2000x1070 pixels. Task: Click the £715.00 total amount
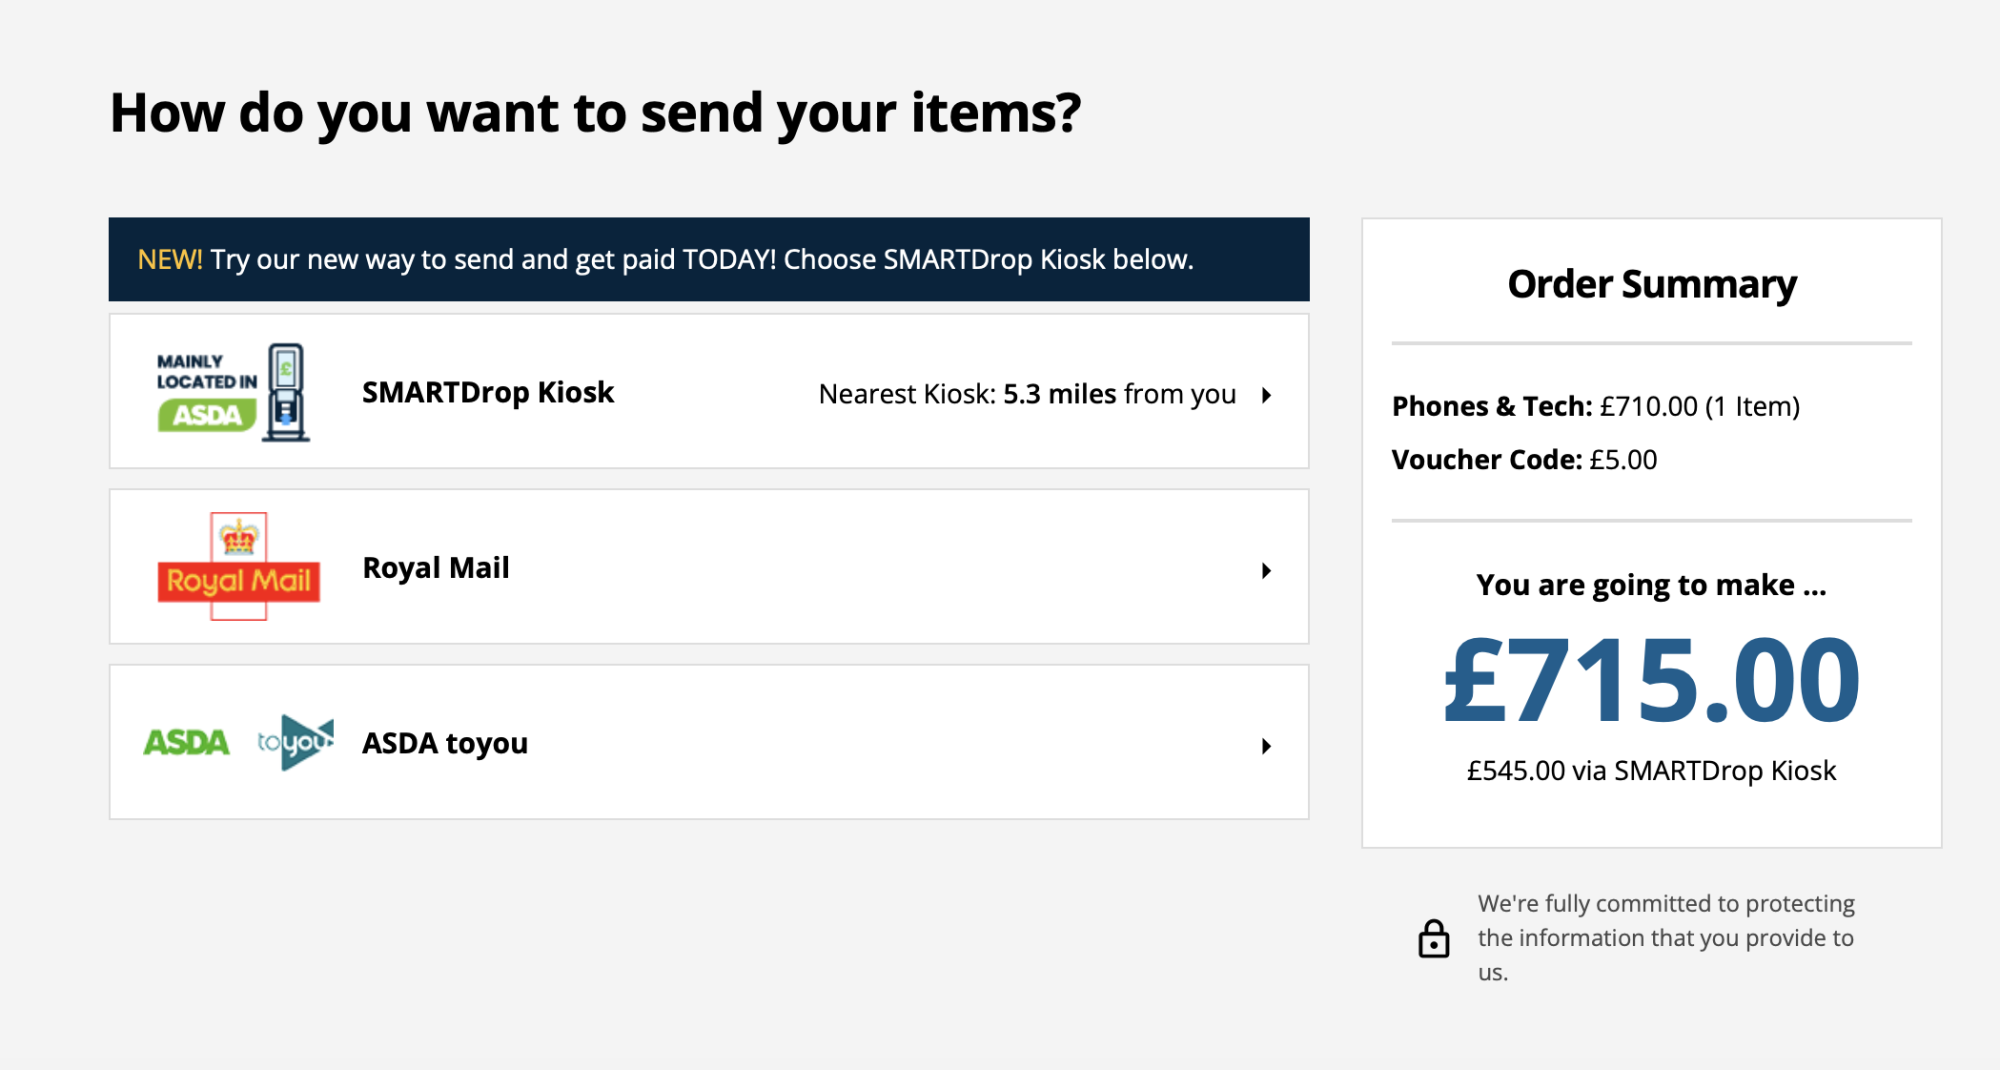coord(1652,682)
